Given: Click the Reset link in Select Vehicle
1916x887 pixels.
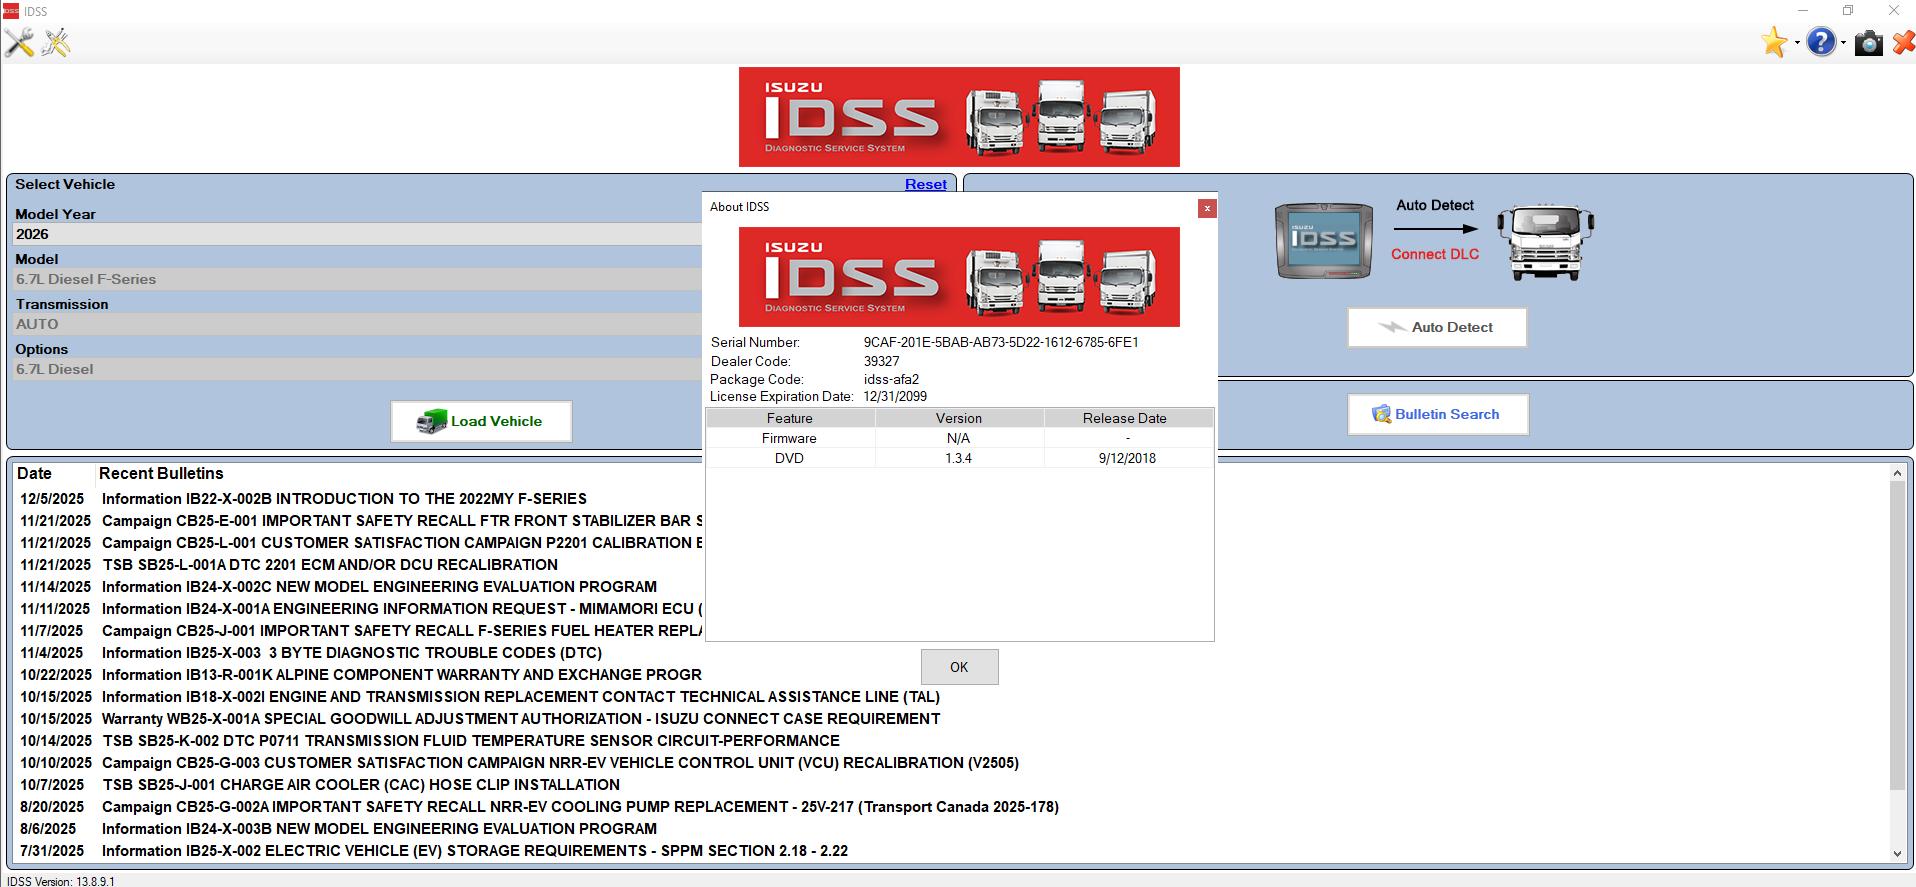Looking at the screenshot, I should coord(925,184).
